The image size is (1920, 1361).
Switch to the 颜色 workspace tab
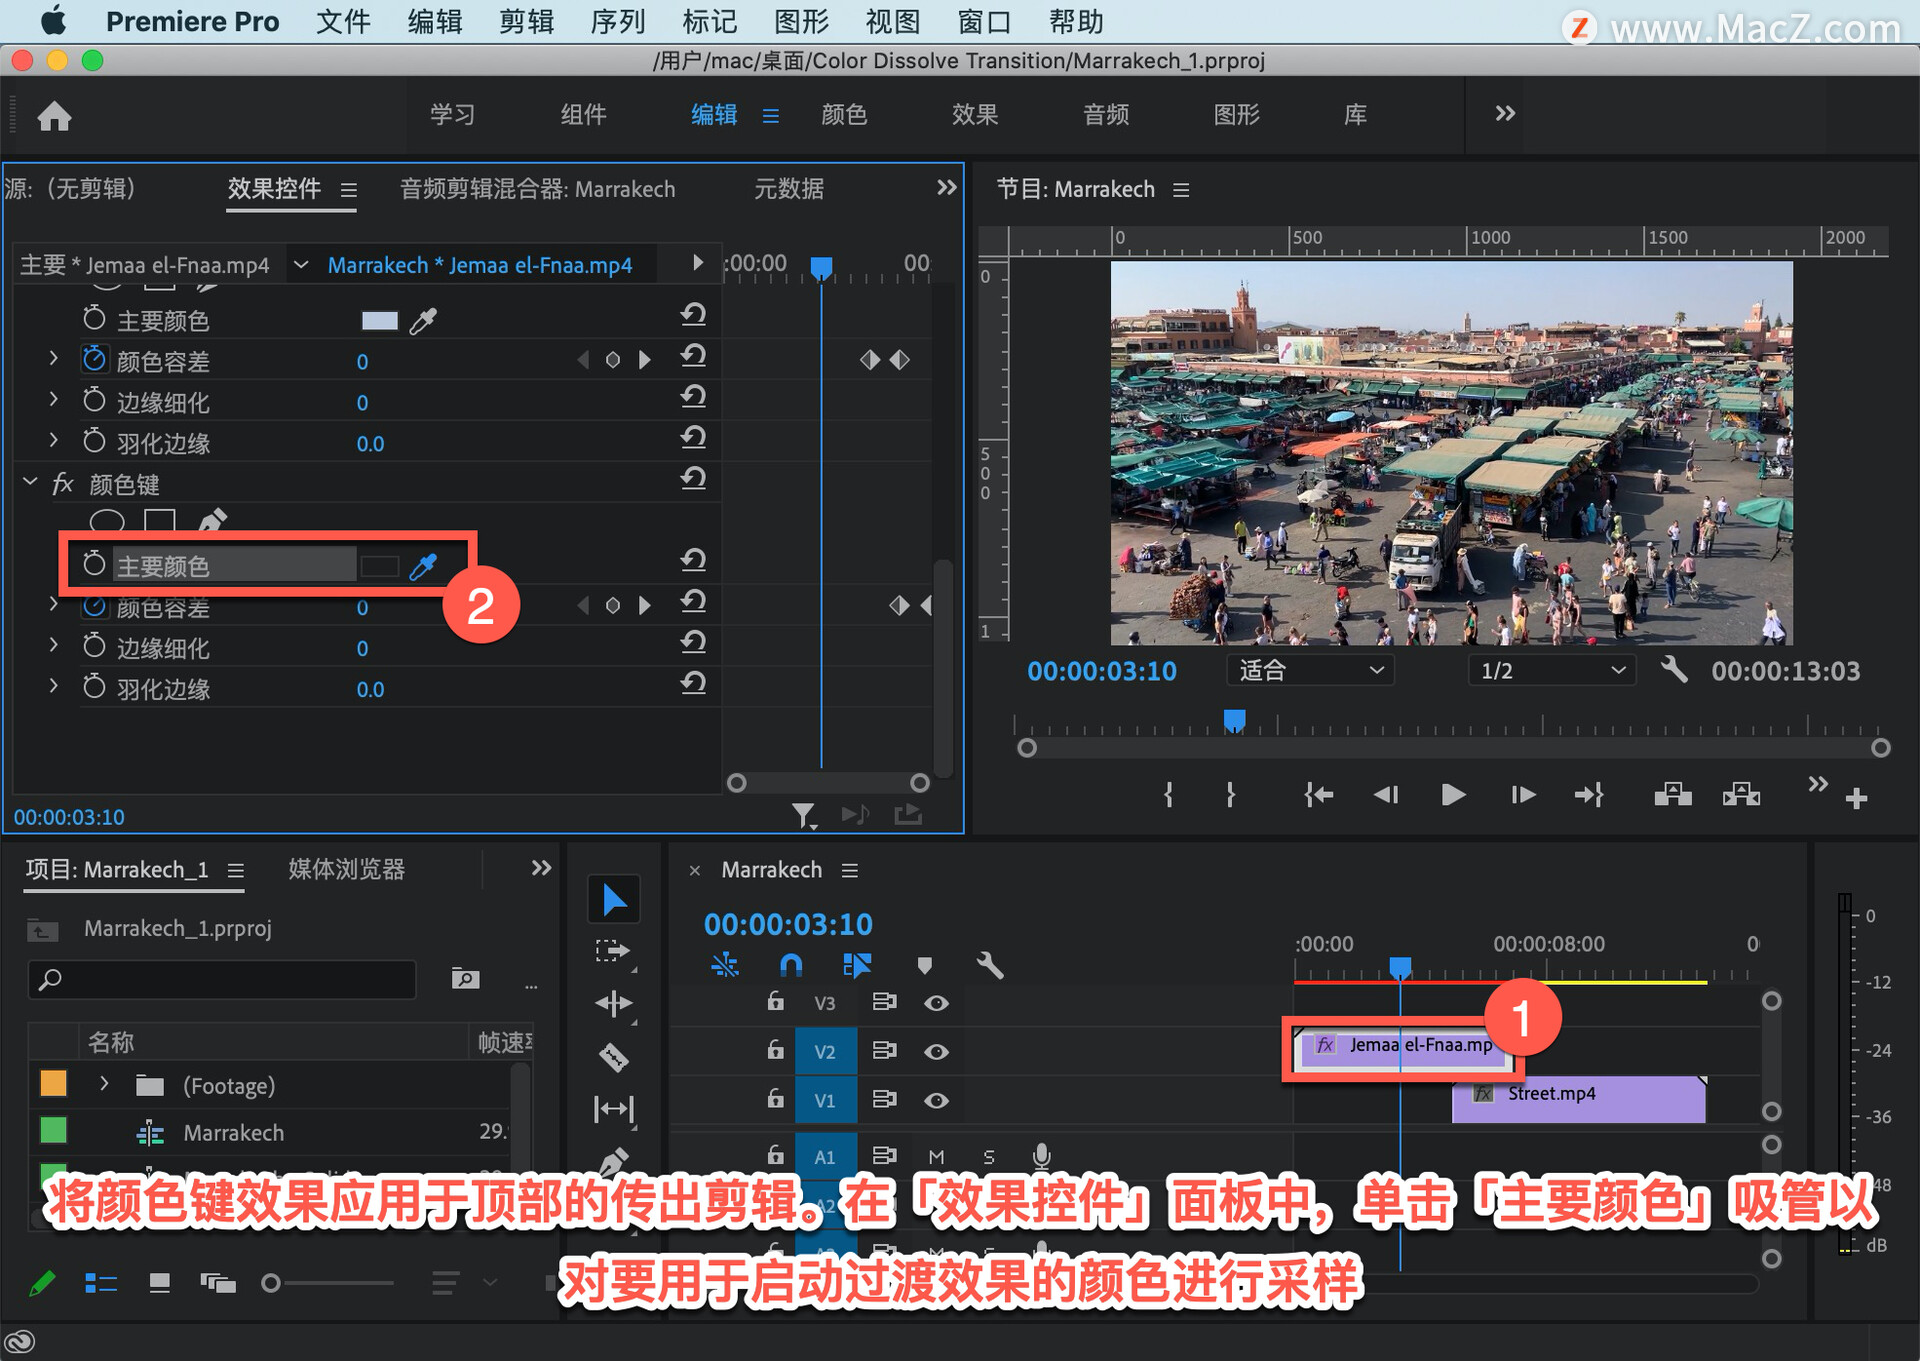(843, 114)
